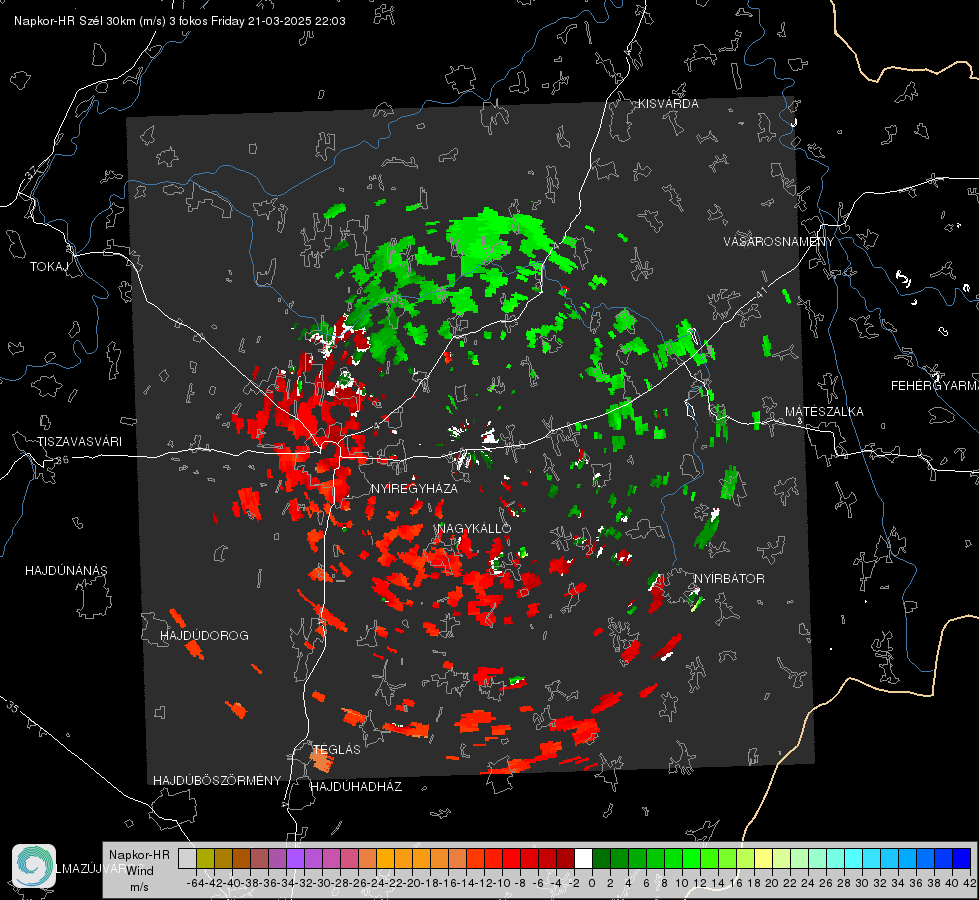Click the TISZAVASVARI city label

79,442
